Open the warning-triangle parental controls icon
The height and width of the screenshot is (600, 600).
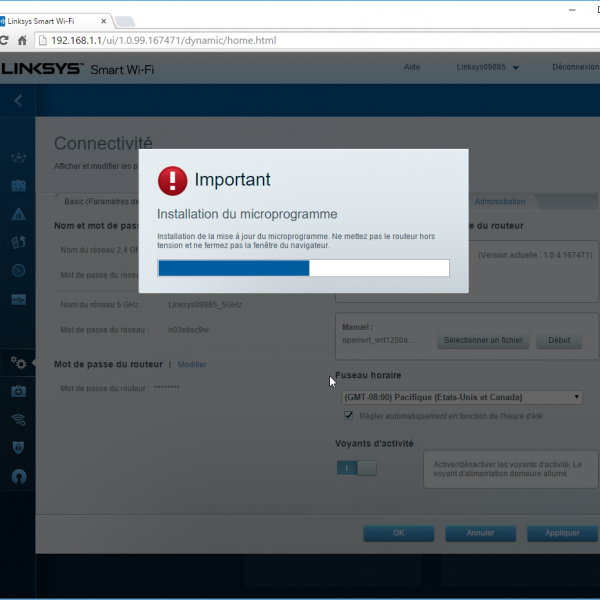[x=18, y=214]
